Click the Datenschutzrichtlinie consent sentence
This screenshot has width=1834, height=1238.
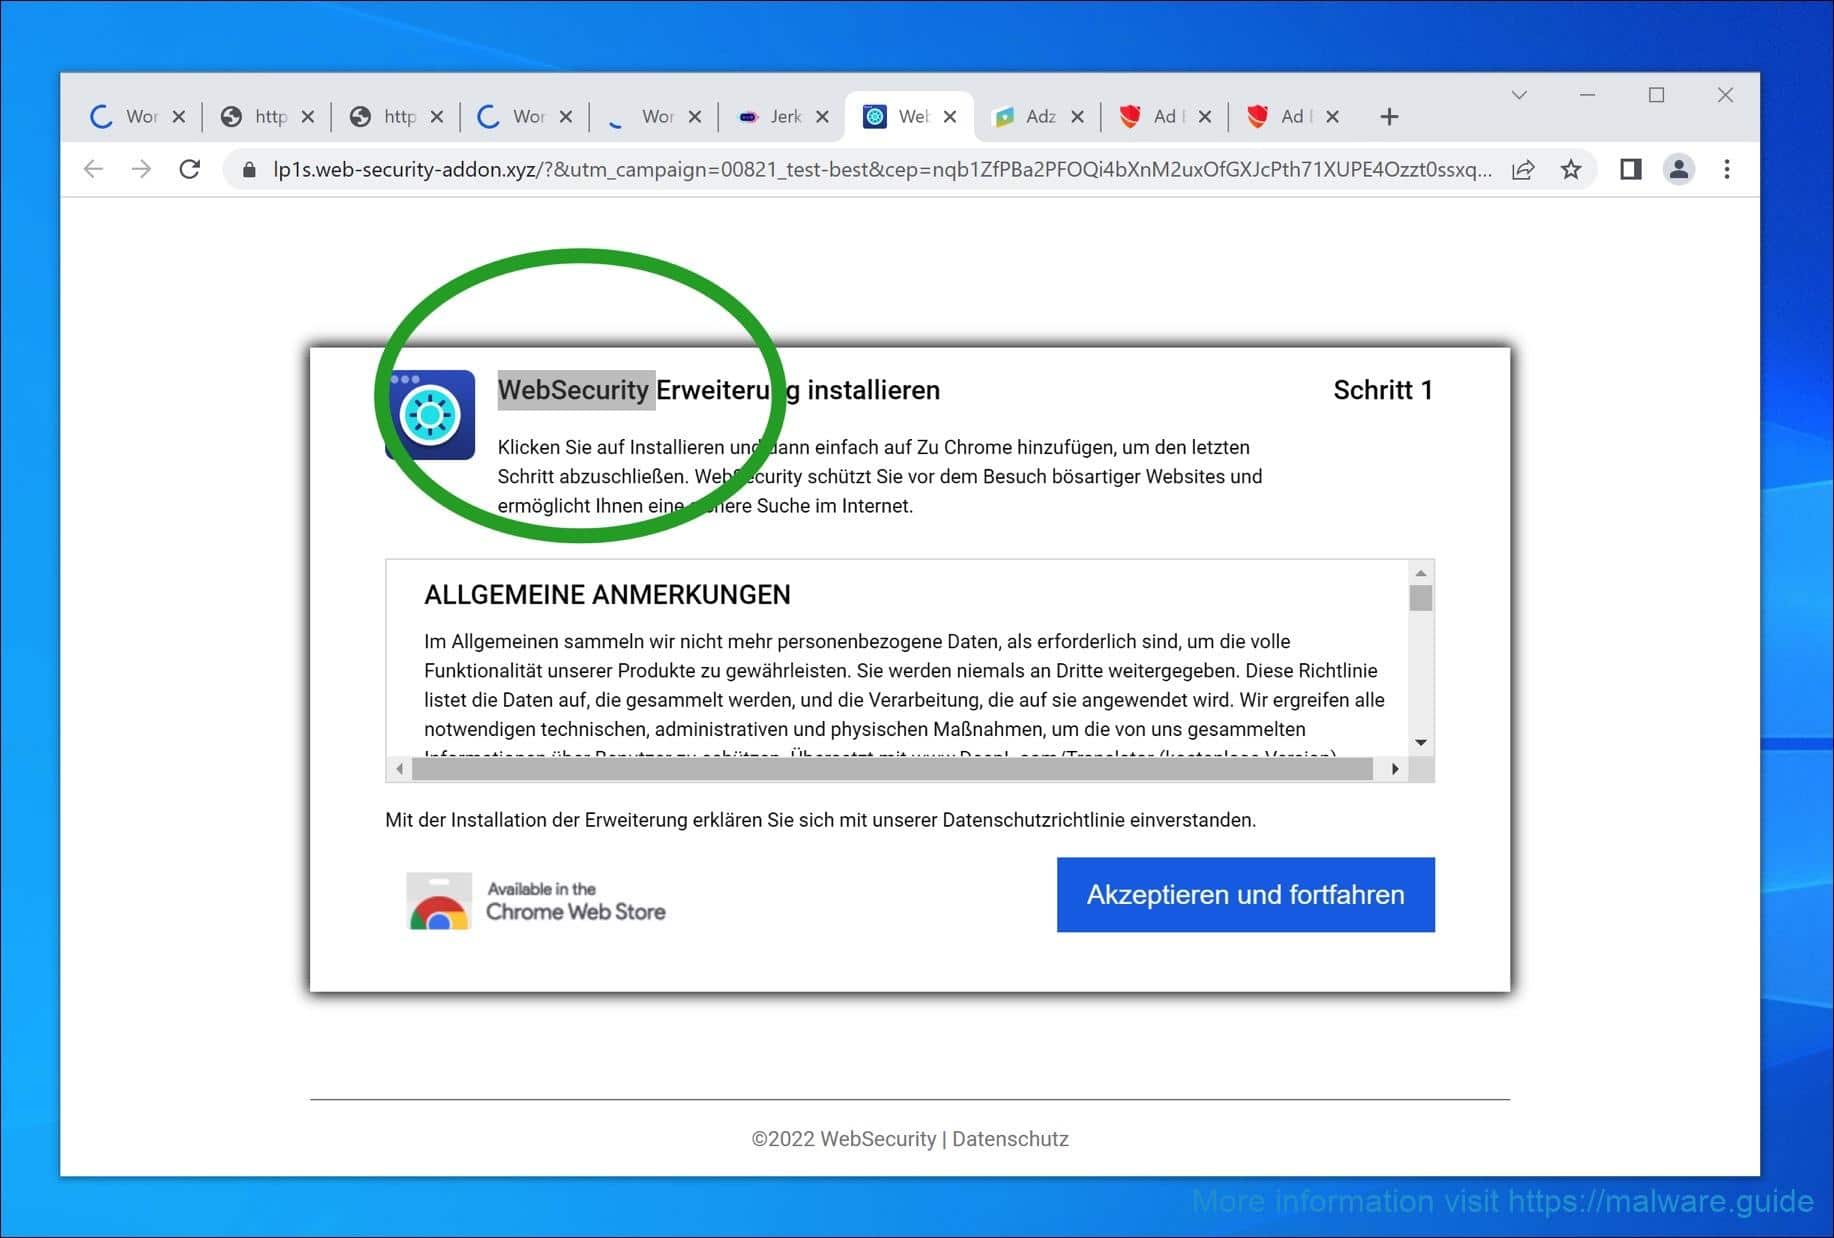click(x=820, y=820)
